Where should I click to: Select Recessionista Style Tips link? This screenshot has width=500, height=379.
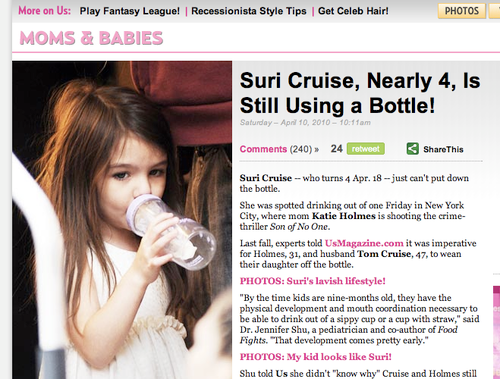coord(249,11)
